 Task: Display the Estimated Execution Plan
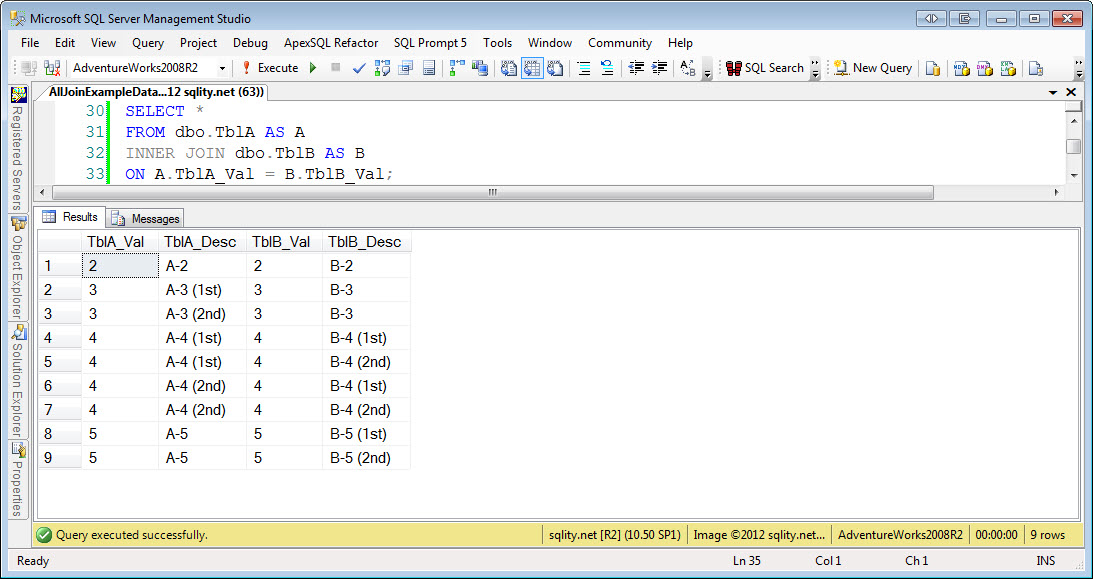pos(382,68)
